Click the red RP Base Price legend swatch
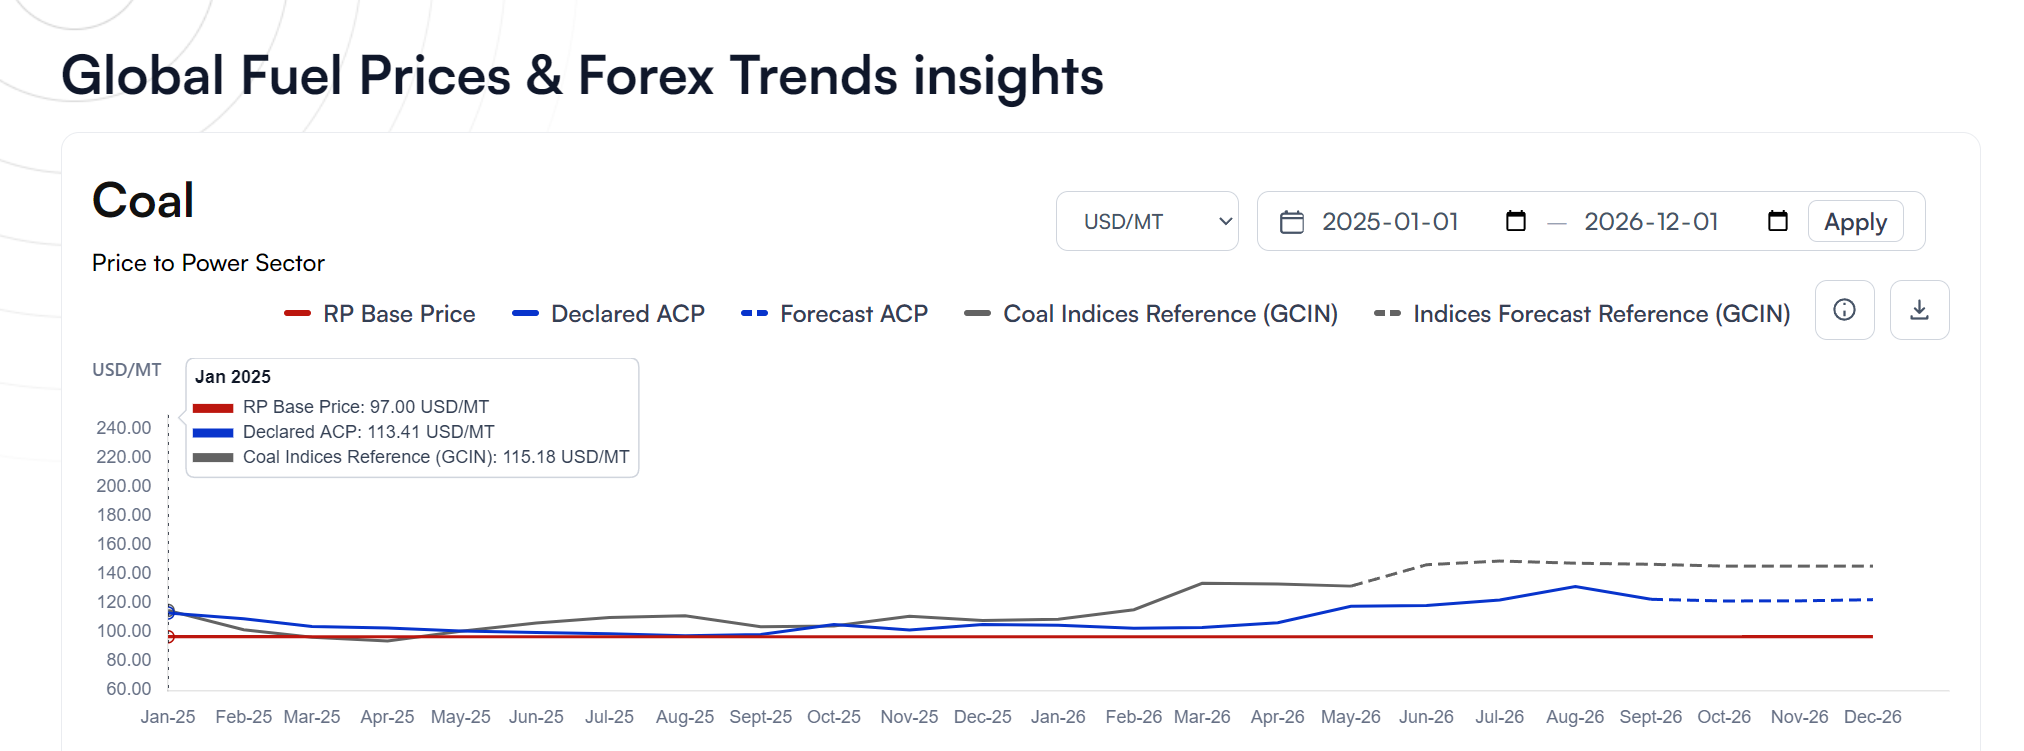This screenshot has height=751, width=2024. click(297, 314)
